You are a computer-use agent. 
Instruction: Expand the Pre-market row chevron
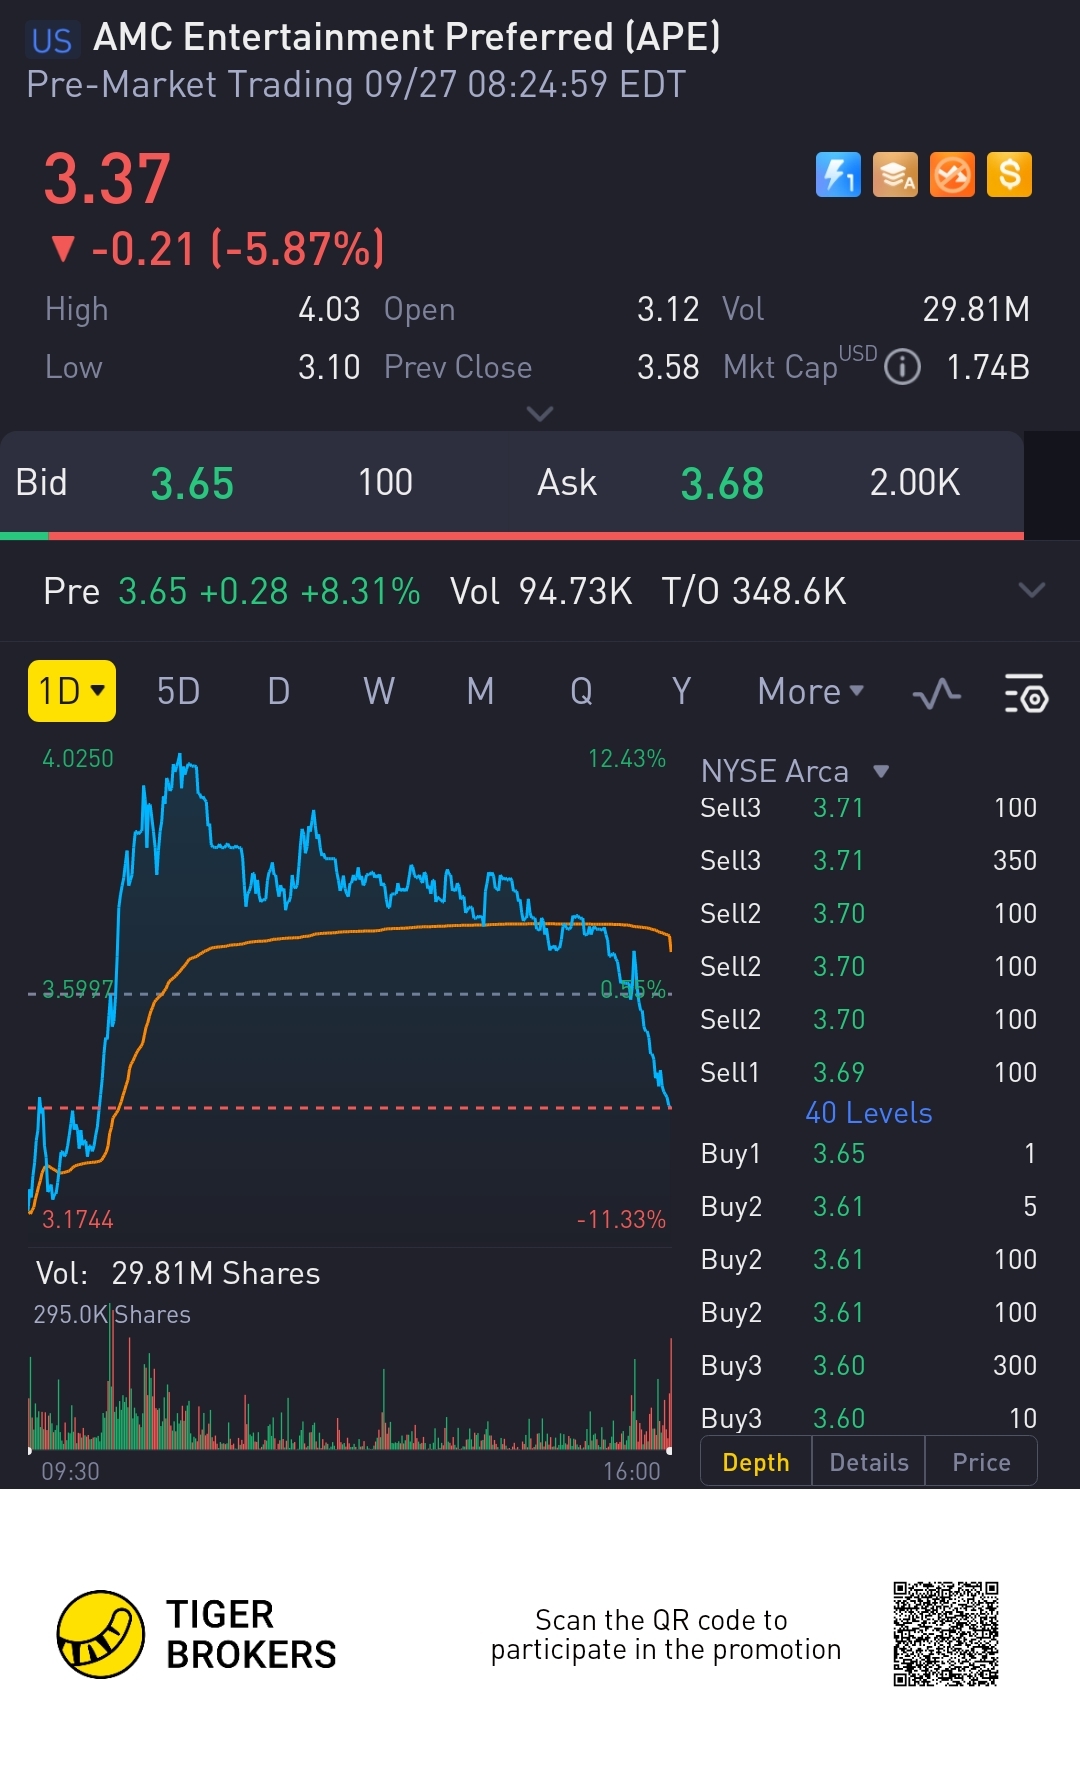pyautogui.click(x=1031, y=590)
